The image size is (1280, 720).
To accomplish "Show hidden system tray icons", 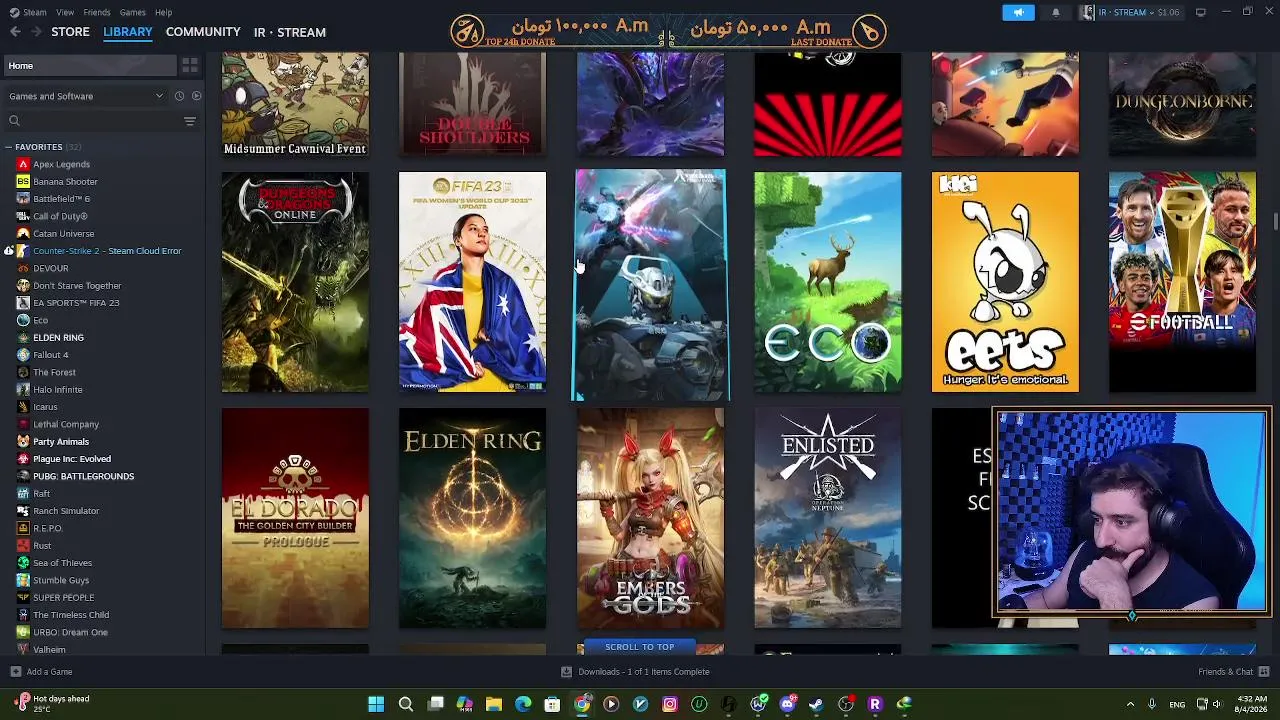I will (1130, 704).
